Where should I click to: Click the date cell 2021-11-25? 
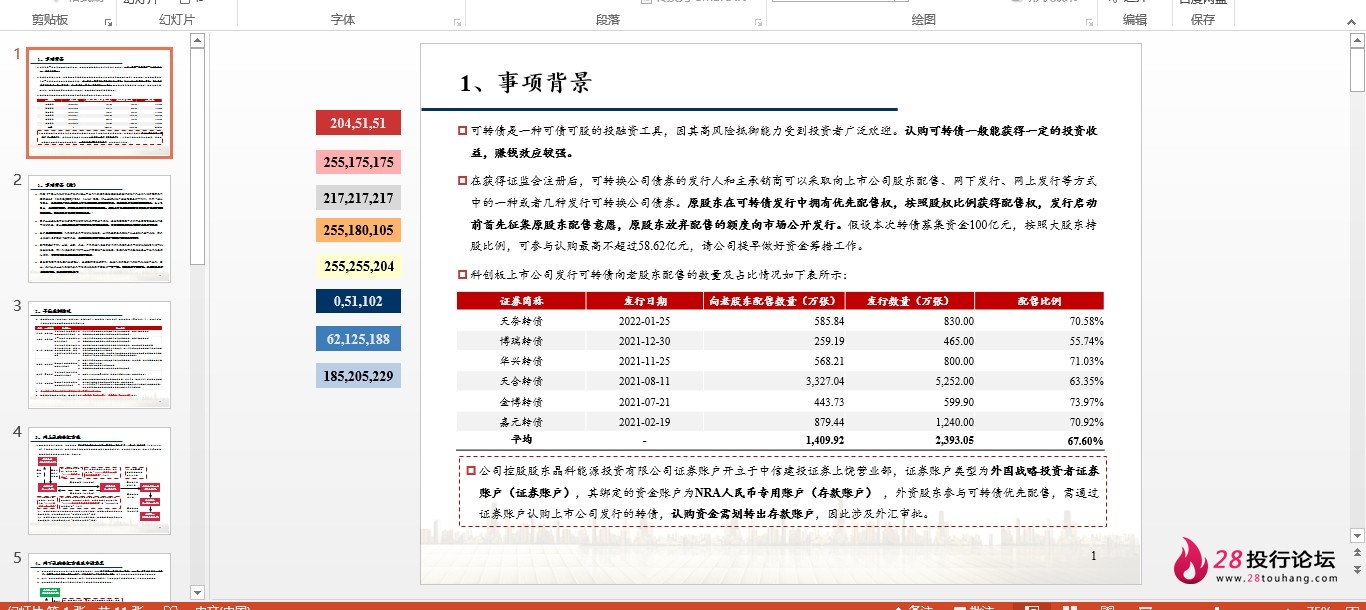pyautogui.click(x=645, y=361)
